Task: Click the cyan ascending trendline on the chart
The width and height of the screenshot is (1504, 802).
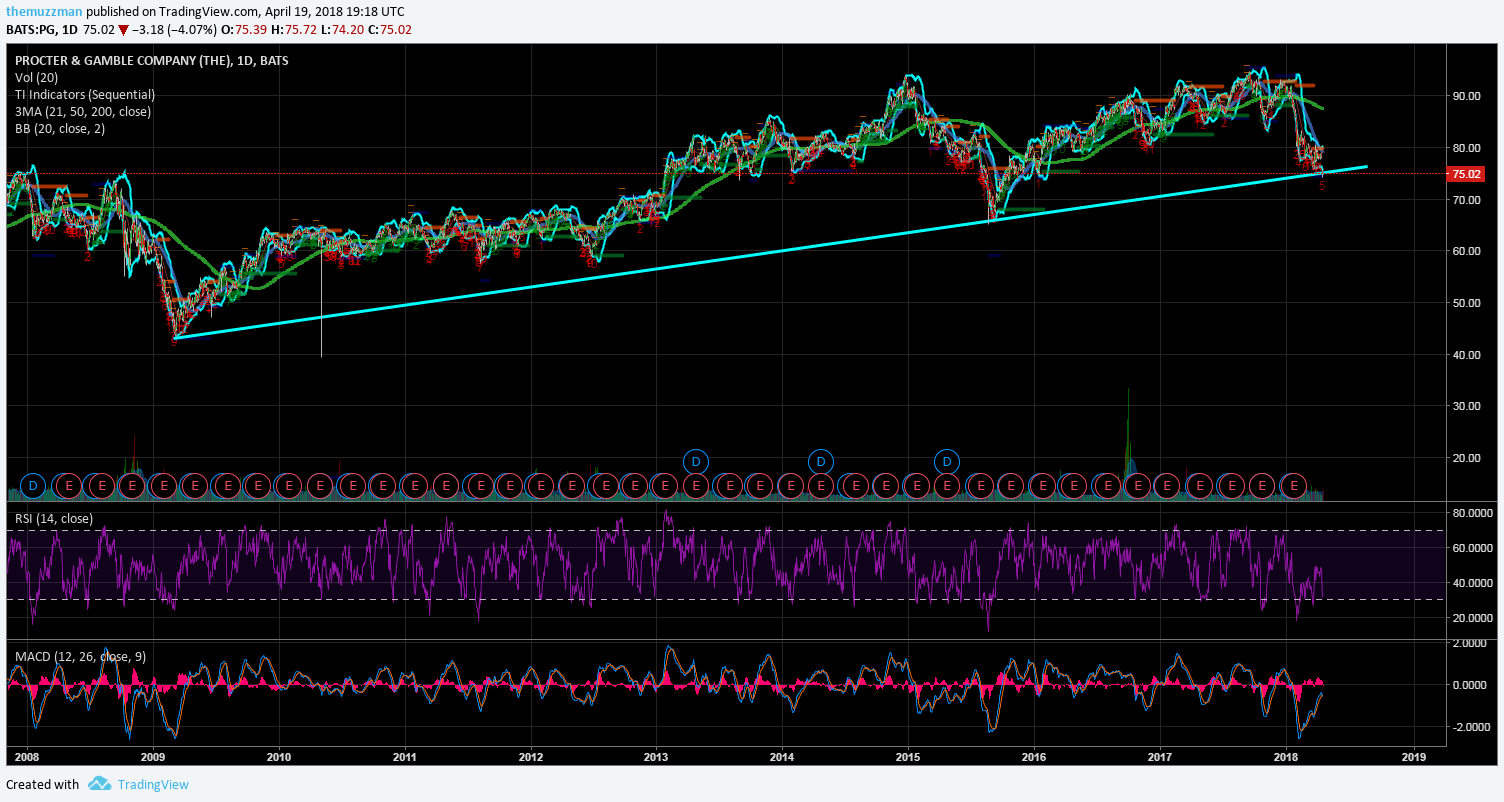Action: [x=770, y=253]
